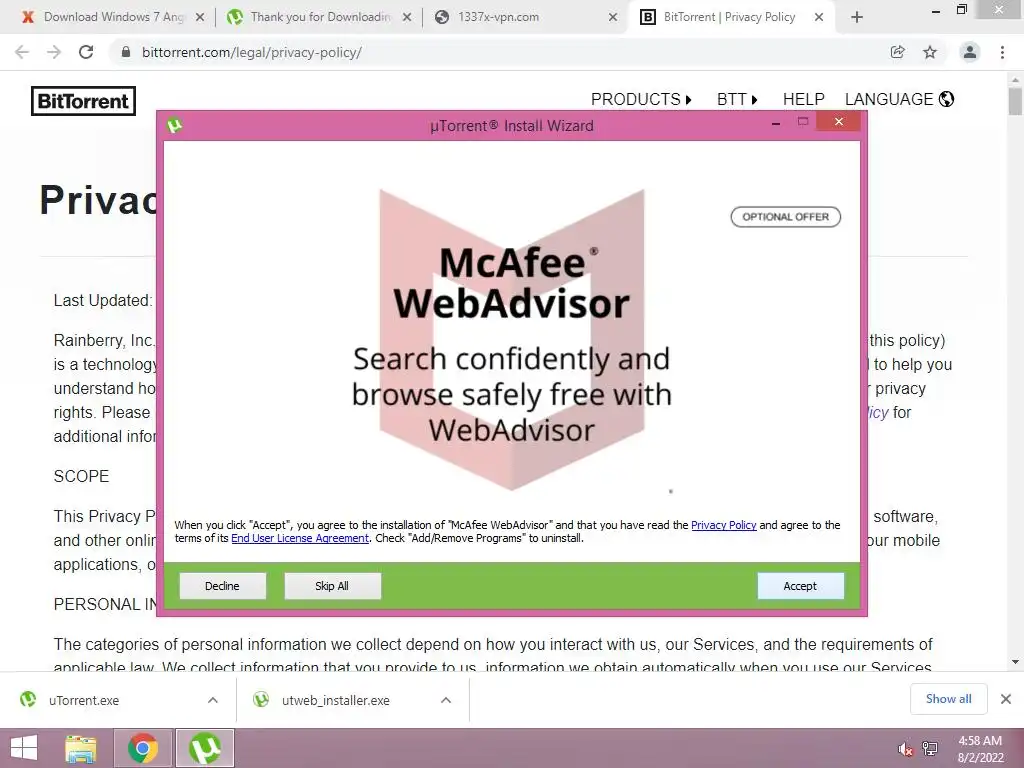
Task: Expand the BTT menu
Action: pyautogui.click(x=737, y=99)
